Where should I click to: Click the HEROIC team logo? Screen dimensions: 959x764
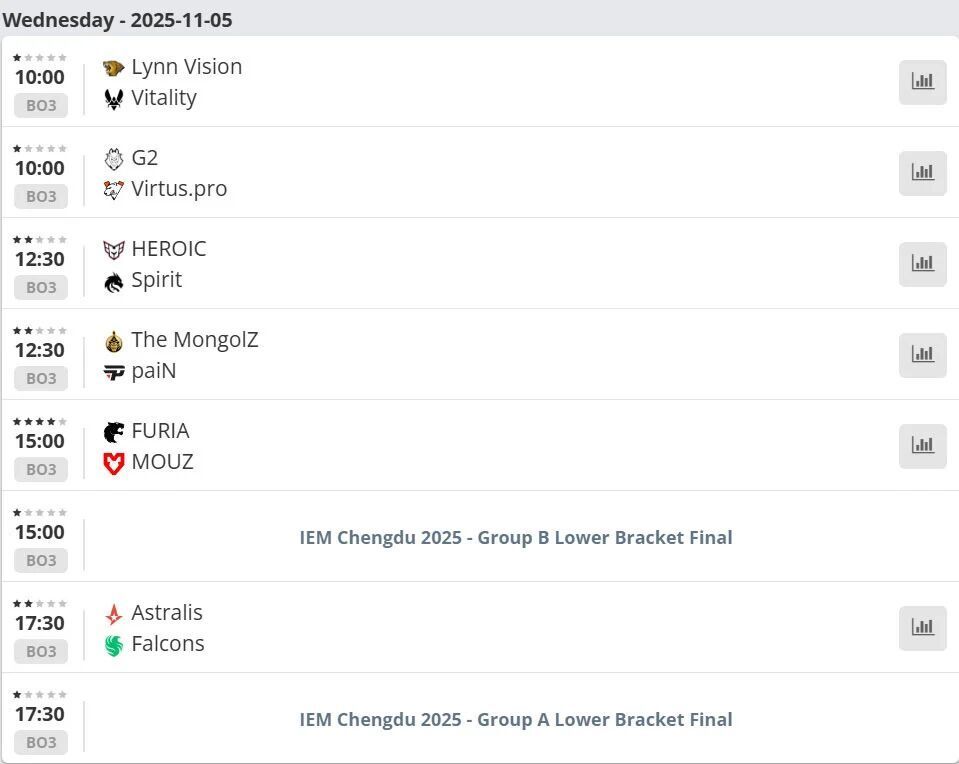[114, 250]
